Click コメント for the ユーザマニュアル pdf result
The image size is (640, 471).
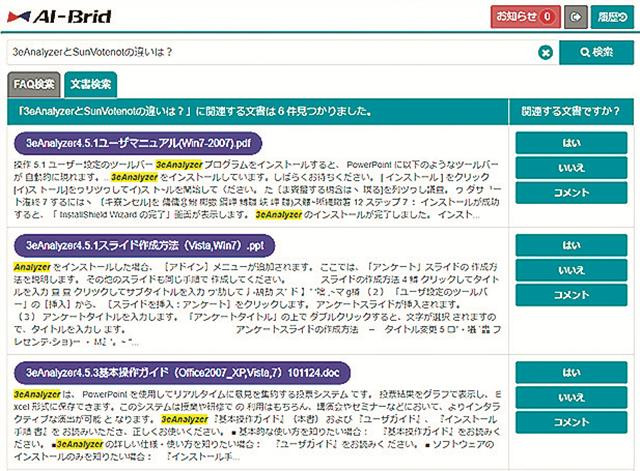pos(571,193)
